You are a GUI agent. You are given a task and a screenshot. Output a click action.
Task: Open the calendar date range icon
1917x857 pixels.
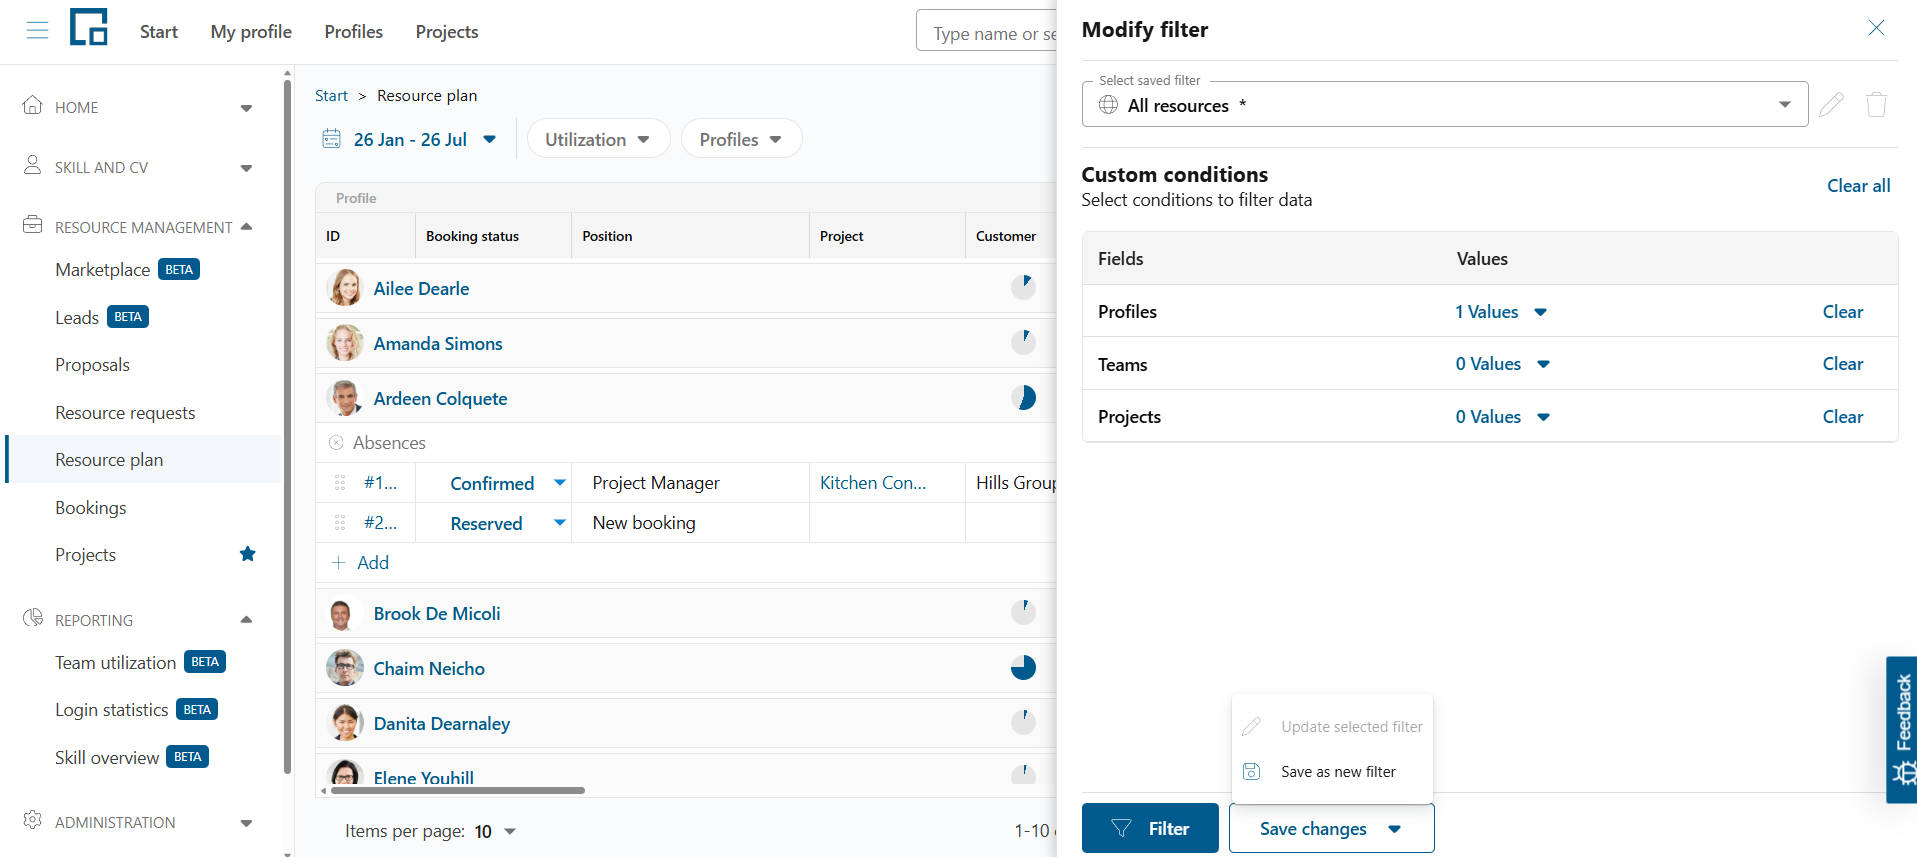point(332,139)
